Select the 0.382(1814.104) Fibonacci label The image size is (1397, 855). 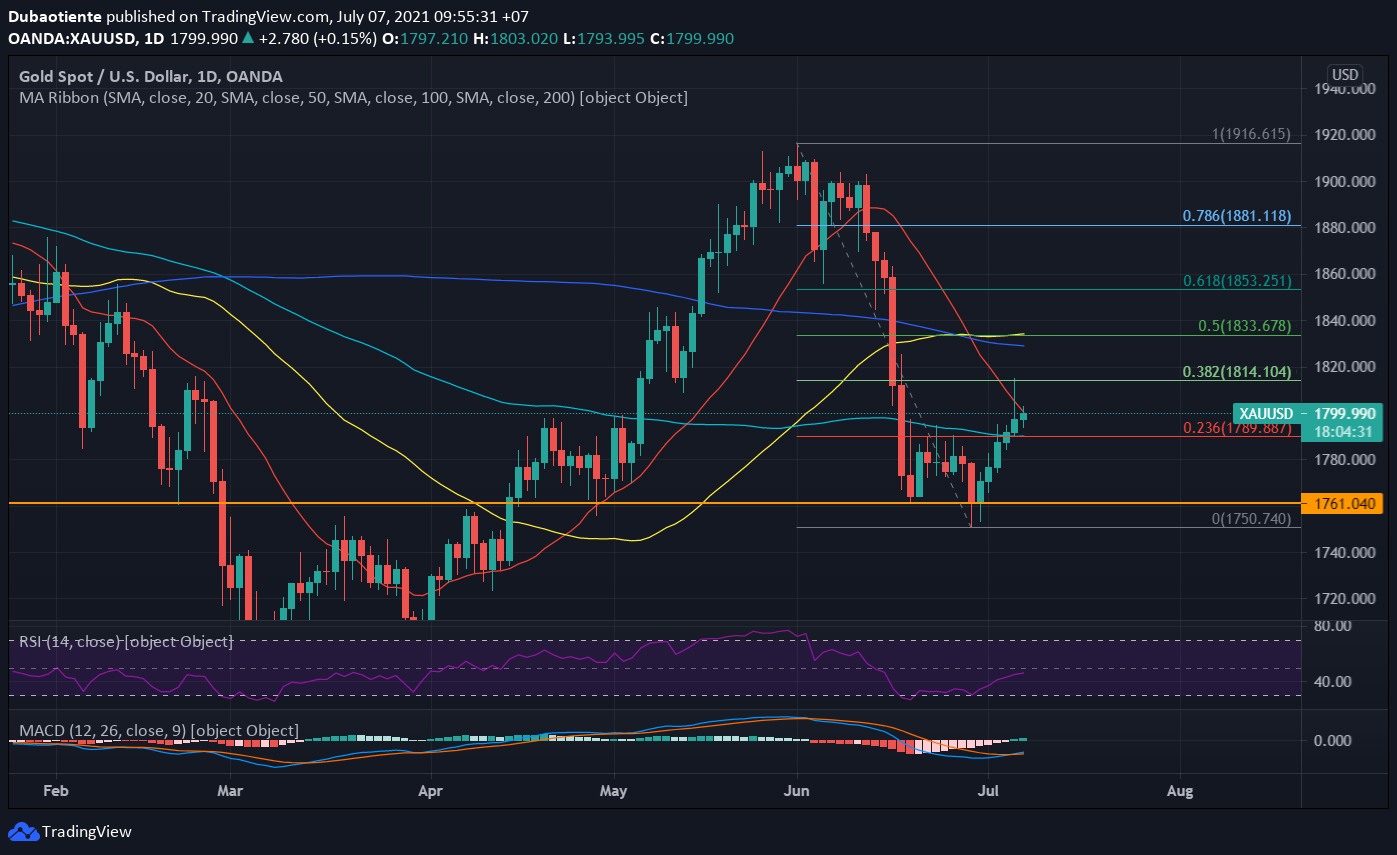1236,371
